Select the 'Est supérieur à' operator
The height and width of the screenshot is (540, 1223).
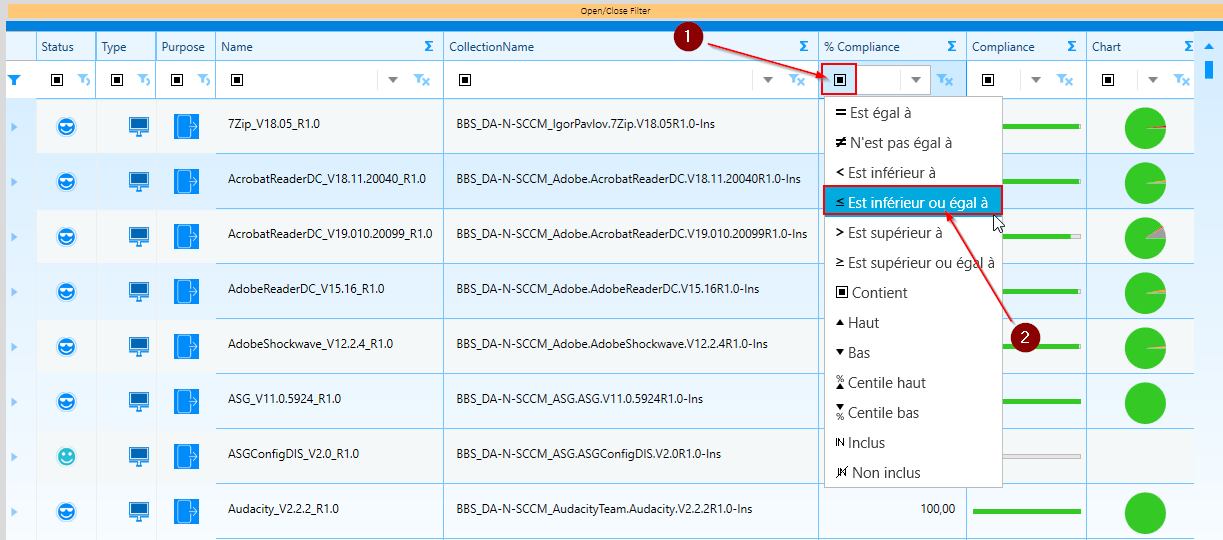(x=913, y=233)
